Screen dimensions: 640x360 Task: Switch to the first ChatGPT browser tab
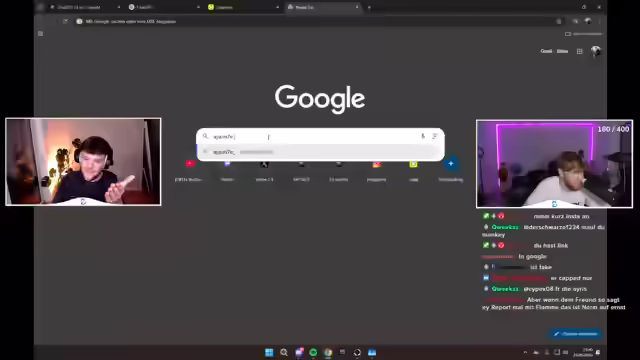(84, 7)
